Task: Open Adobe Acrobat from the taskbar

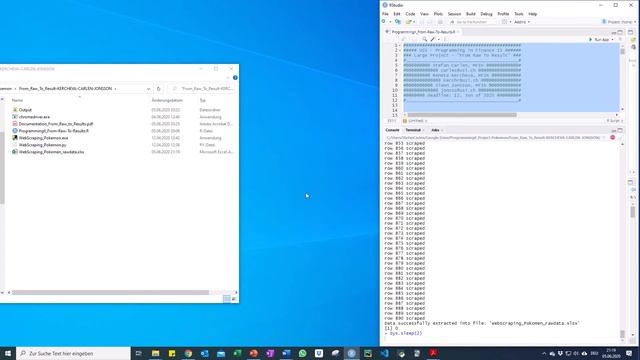Action: click(433, 353)
